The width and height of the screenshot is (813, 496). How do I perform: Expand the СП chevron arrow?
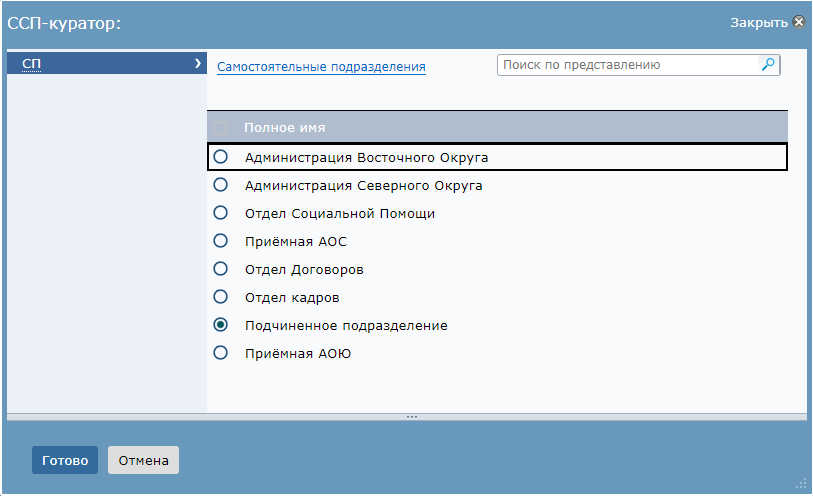pos(198,63)
